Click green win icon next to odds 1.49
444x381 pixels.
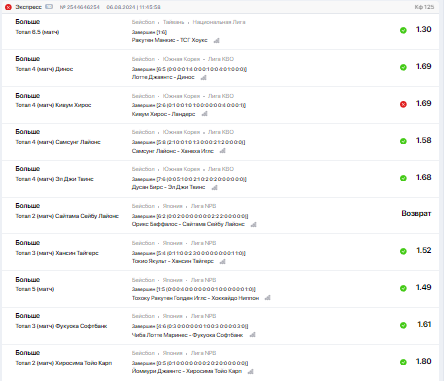pos(403,288)
